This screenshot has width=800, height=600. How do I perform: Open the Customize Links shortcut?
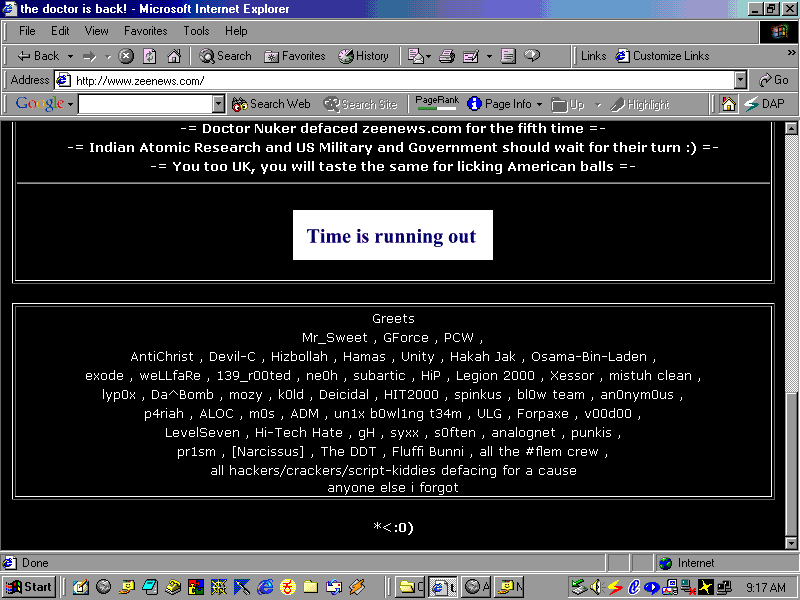pos(662,56)
